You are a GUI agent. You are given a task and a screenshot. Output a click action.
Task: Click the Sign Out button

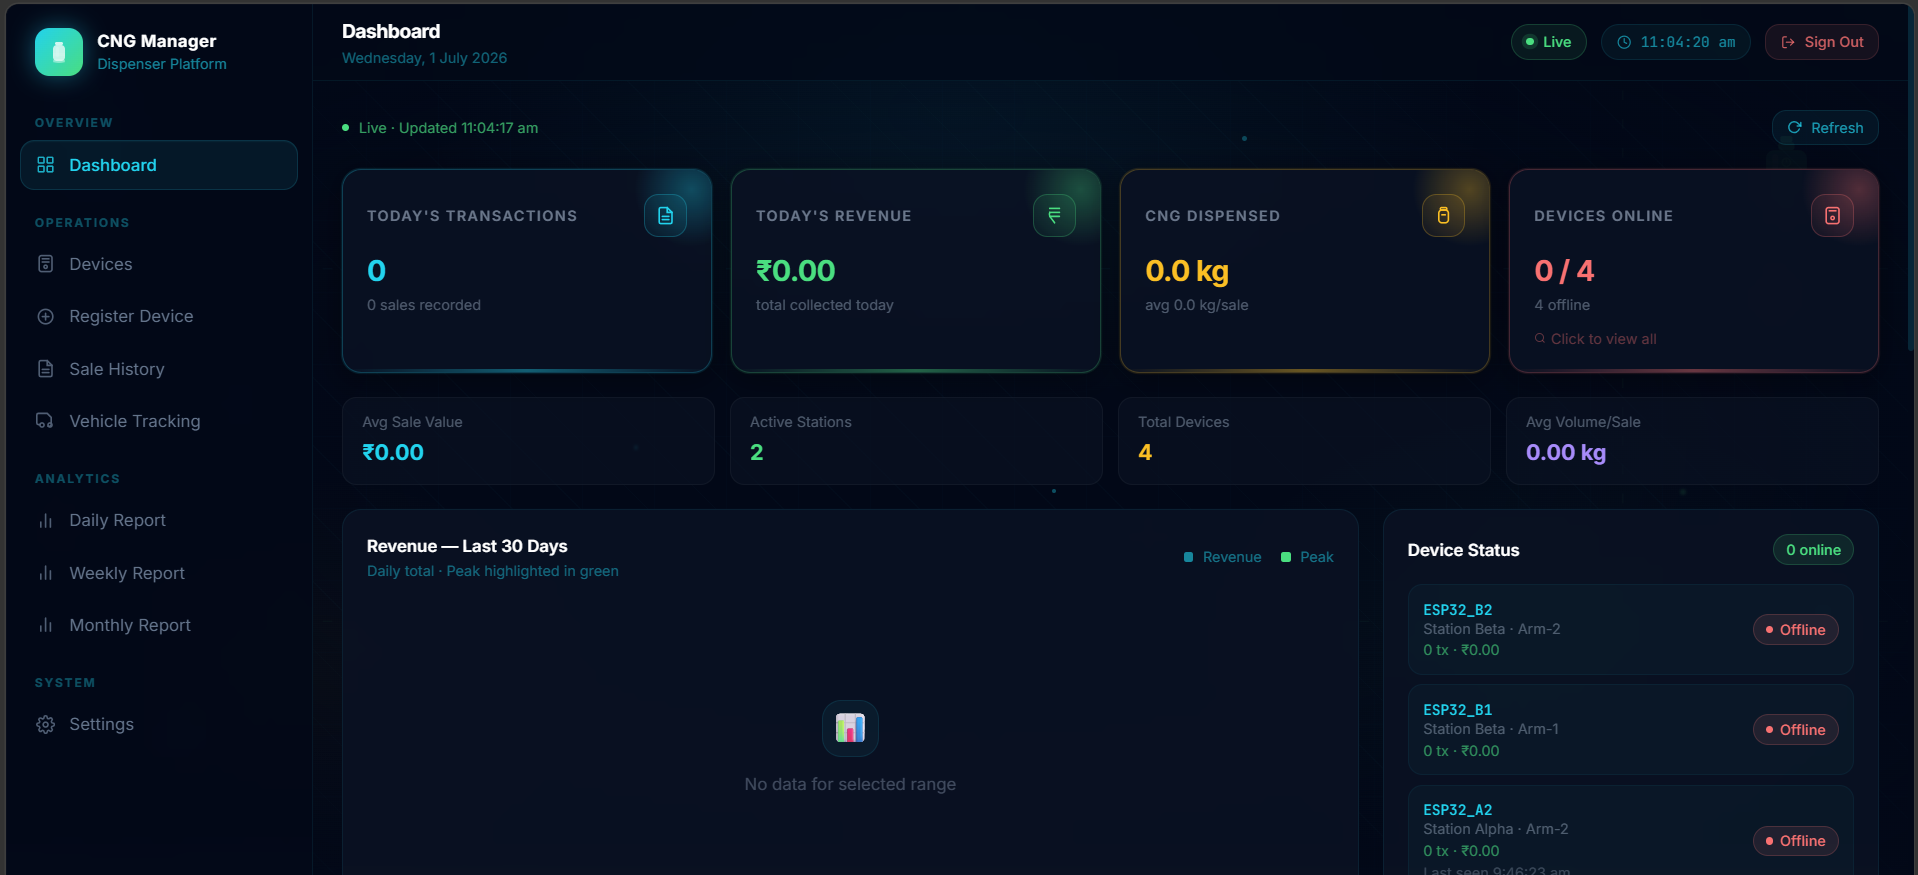(x=1822, y=42)
